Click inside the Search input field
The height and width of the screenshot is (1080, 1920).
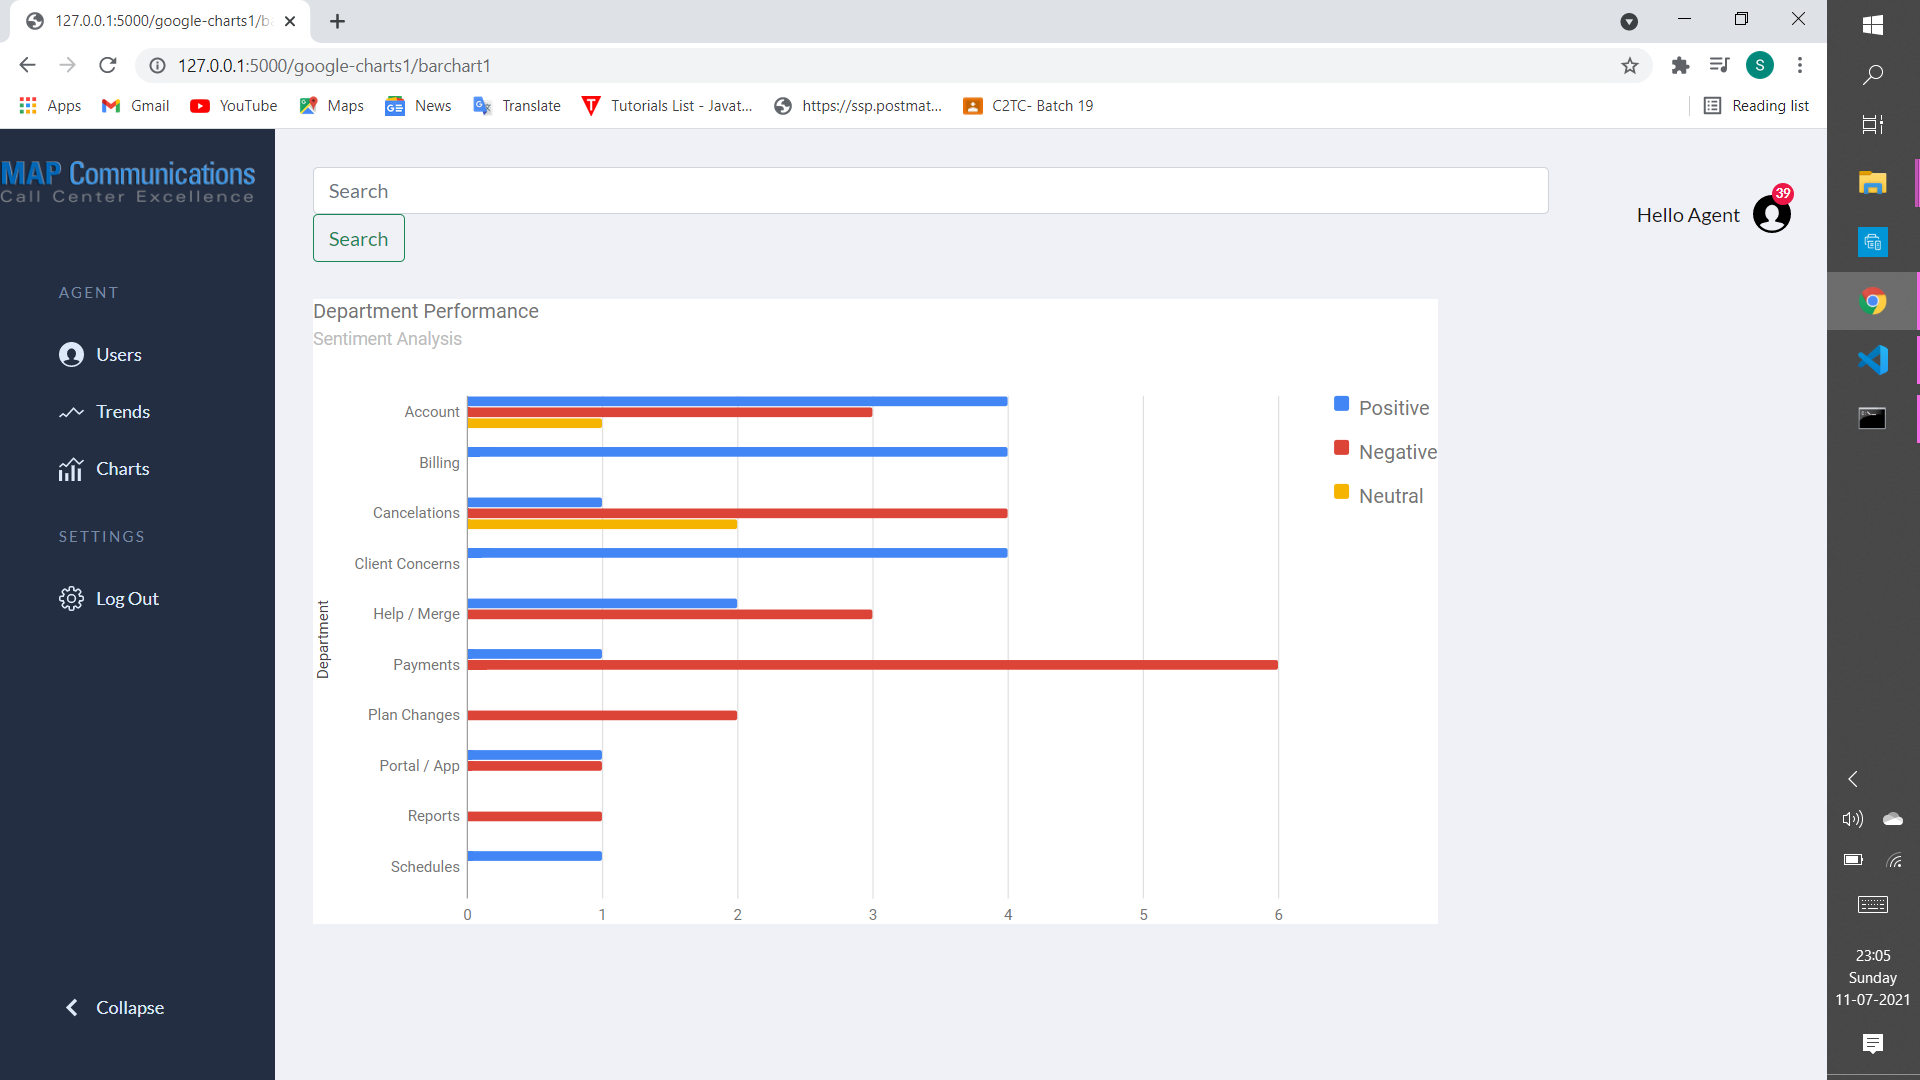[x=930, y=190]
